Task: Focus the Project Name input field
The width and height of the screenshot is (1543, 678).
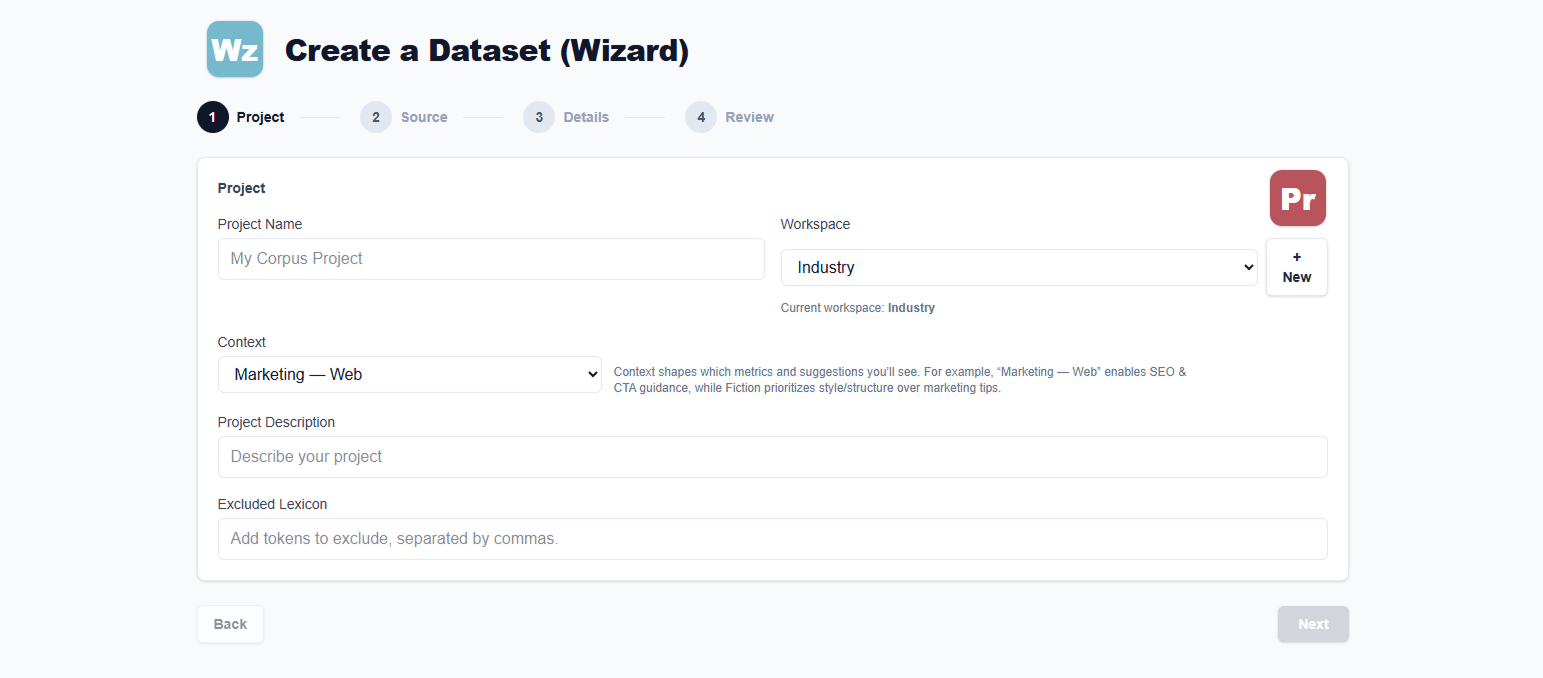Action: [491, 259]
